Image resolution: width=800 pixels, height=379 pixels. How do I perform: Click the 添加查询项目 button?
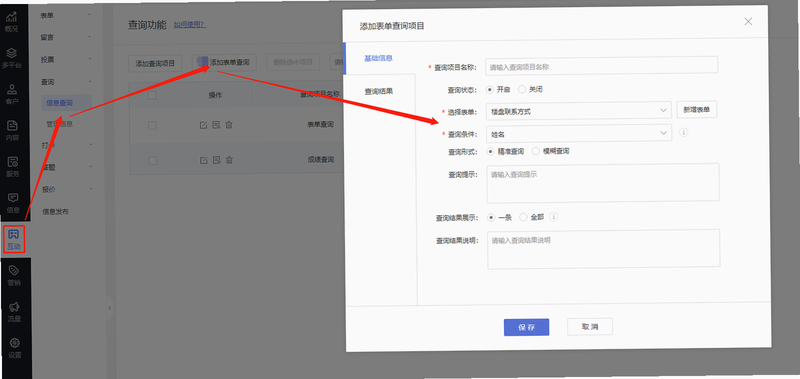point(155,63)
